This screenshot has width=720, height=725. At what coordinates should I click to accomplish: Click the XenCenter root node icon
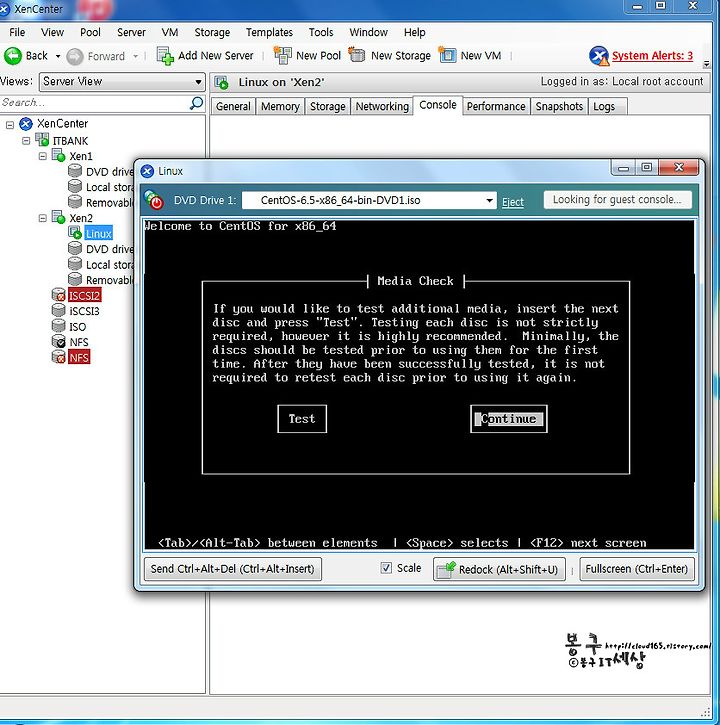(26, 123)
